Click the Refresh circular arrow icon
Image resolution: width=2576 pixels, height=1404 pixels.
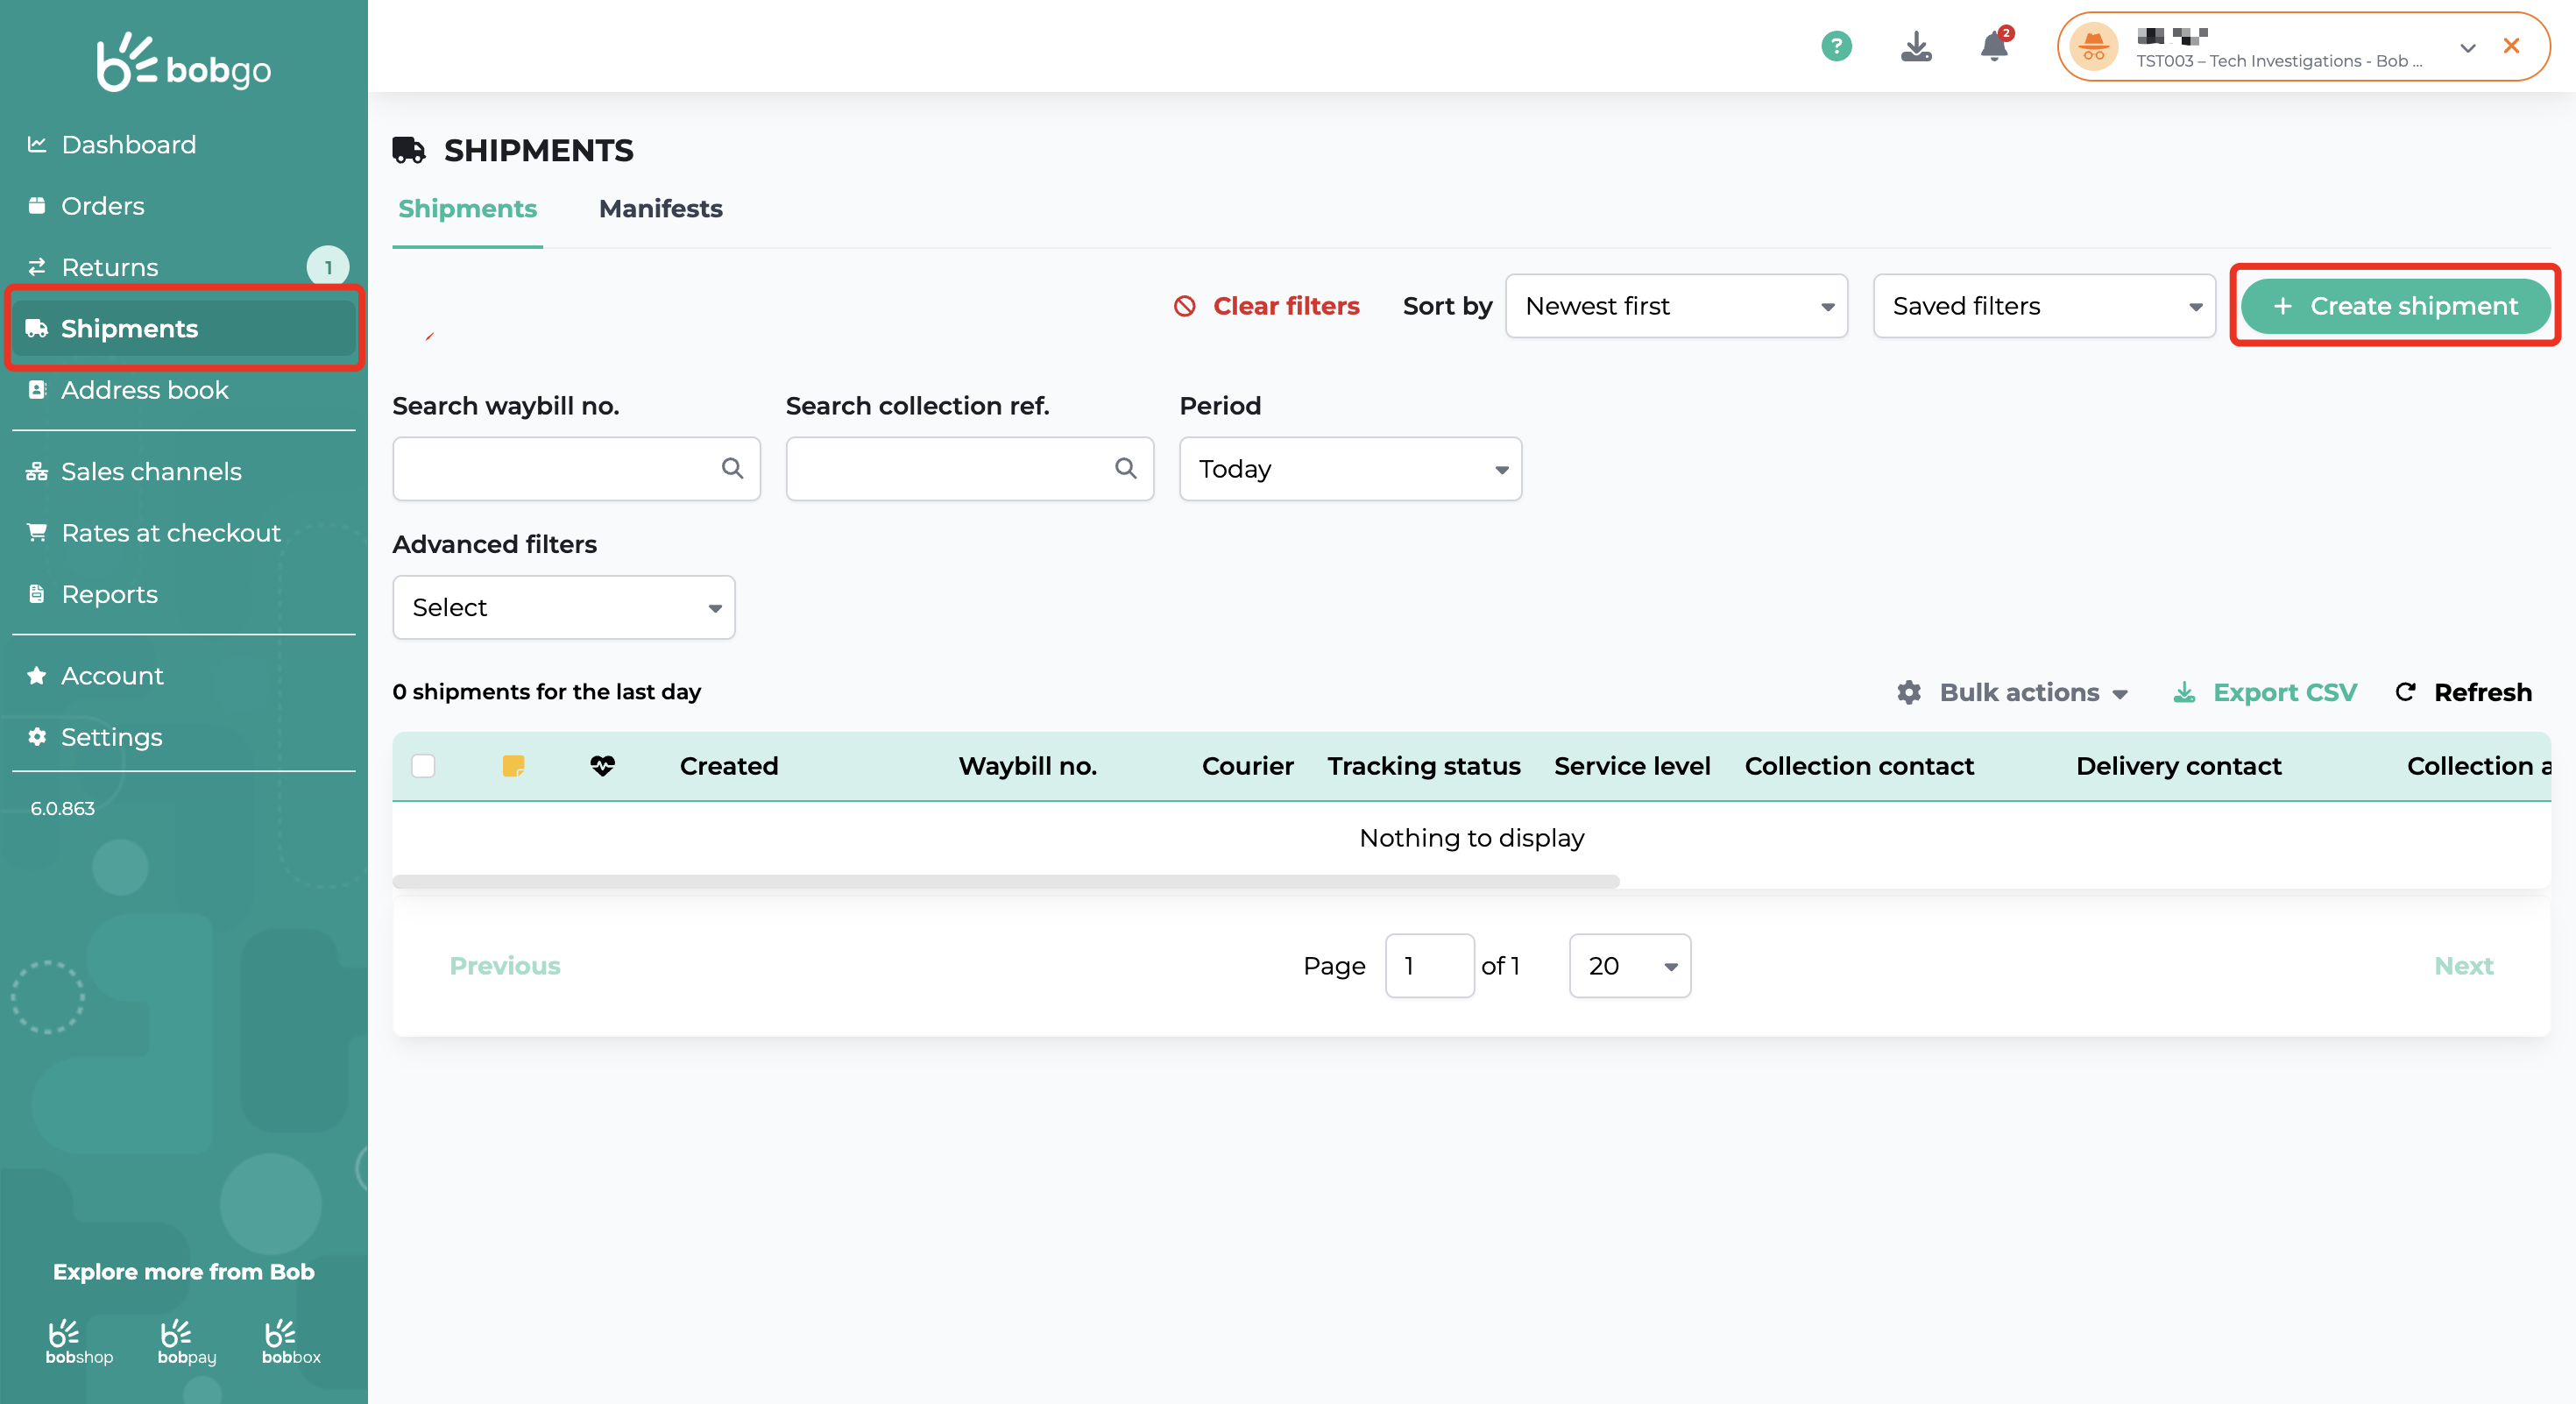pos(2406,692)
